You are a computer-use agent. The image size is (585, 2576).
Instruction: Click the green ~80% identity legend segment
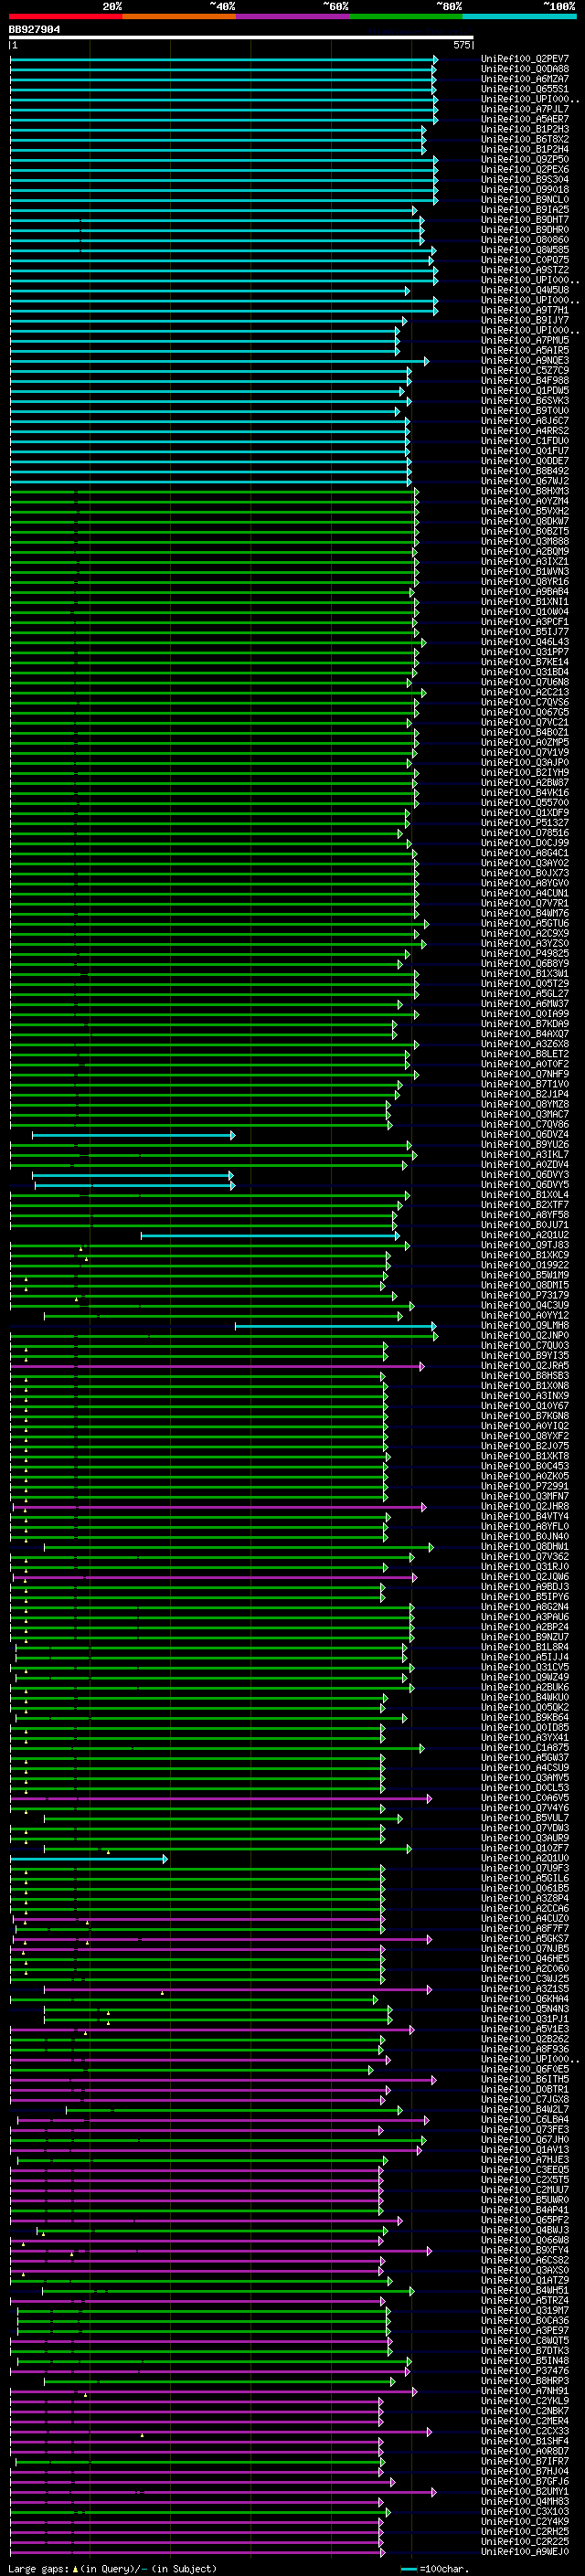[x=405, y=16]
